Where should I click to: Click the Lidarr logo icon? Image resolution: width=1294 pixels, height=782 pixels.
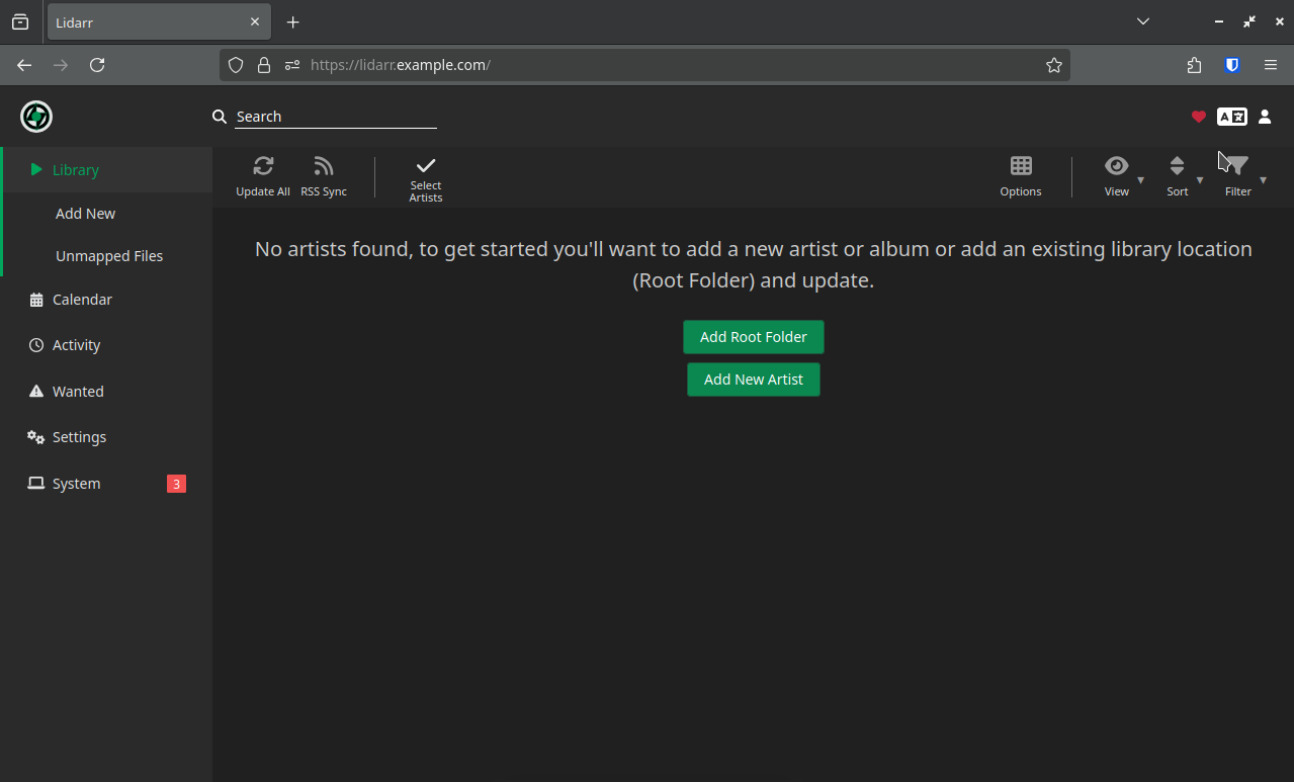[x=36, y=117]
